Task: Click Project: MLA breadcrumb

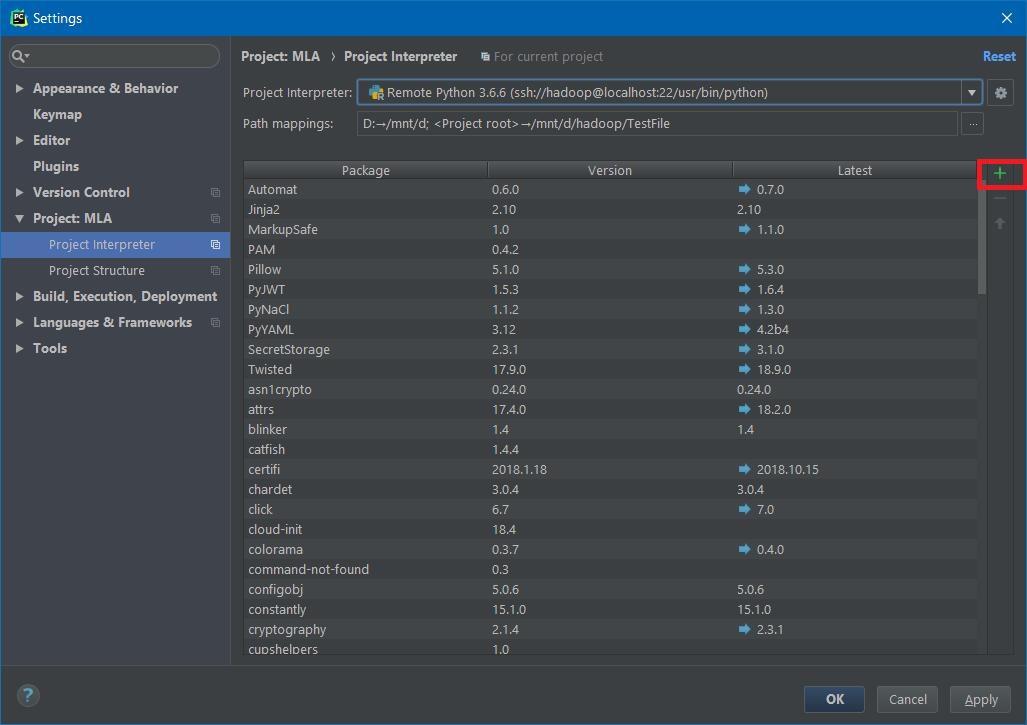Action: [x=280, y=56]
